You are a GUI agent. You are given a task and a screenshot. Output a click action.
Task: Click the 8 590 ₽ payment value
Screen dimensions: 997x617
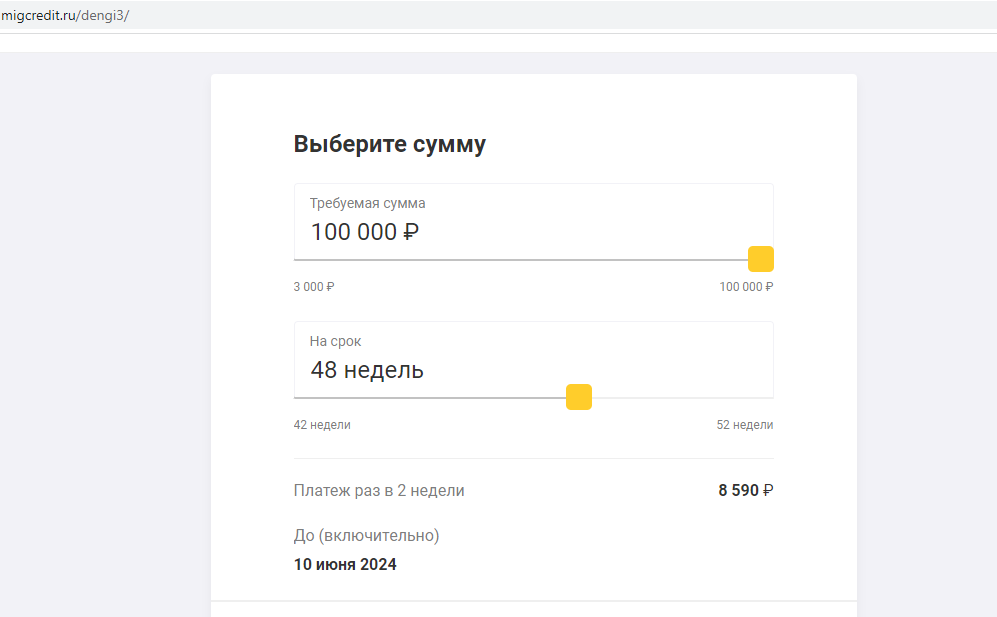(x=746, y=490)
